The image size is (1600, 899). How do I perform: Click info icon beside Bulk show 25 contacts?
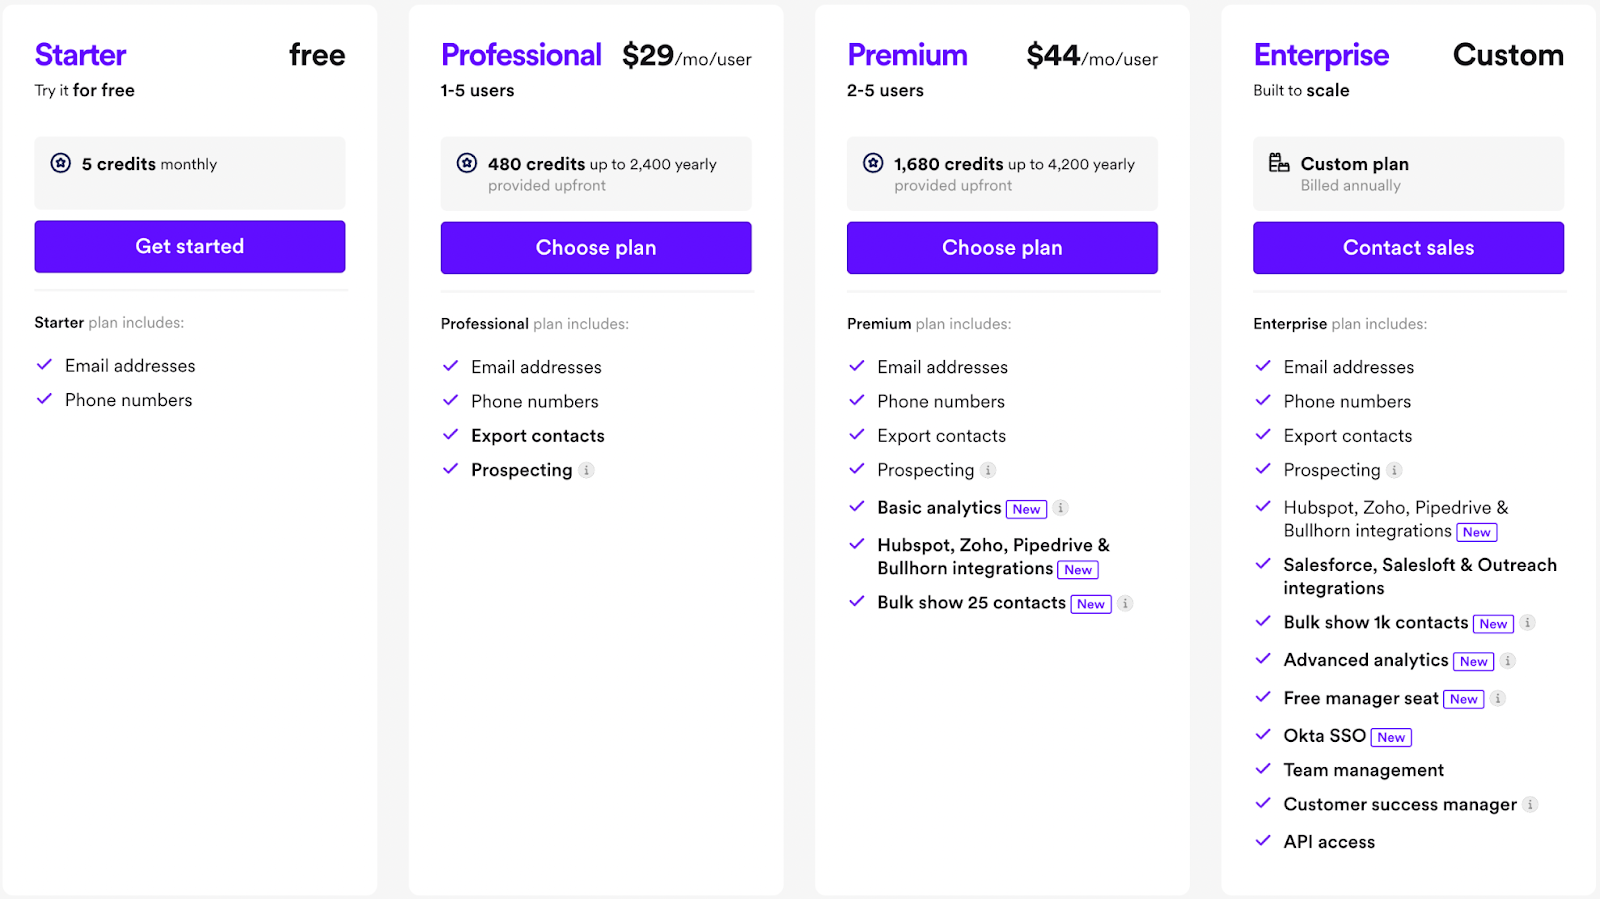1125,603
